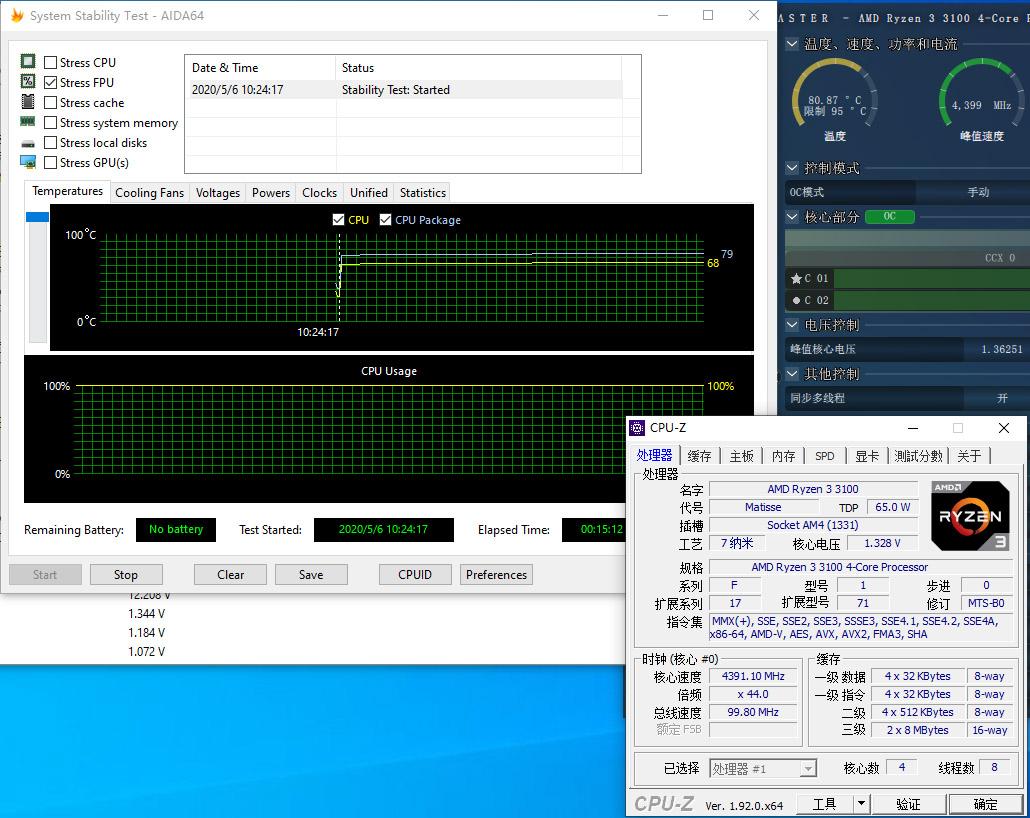Collapse the other controls section
Screen dimensions: 1030x818
pyautogui.click(x=792, y=374)
